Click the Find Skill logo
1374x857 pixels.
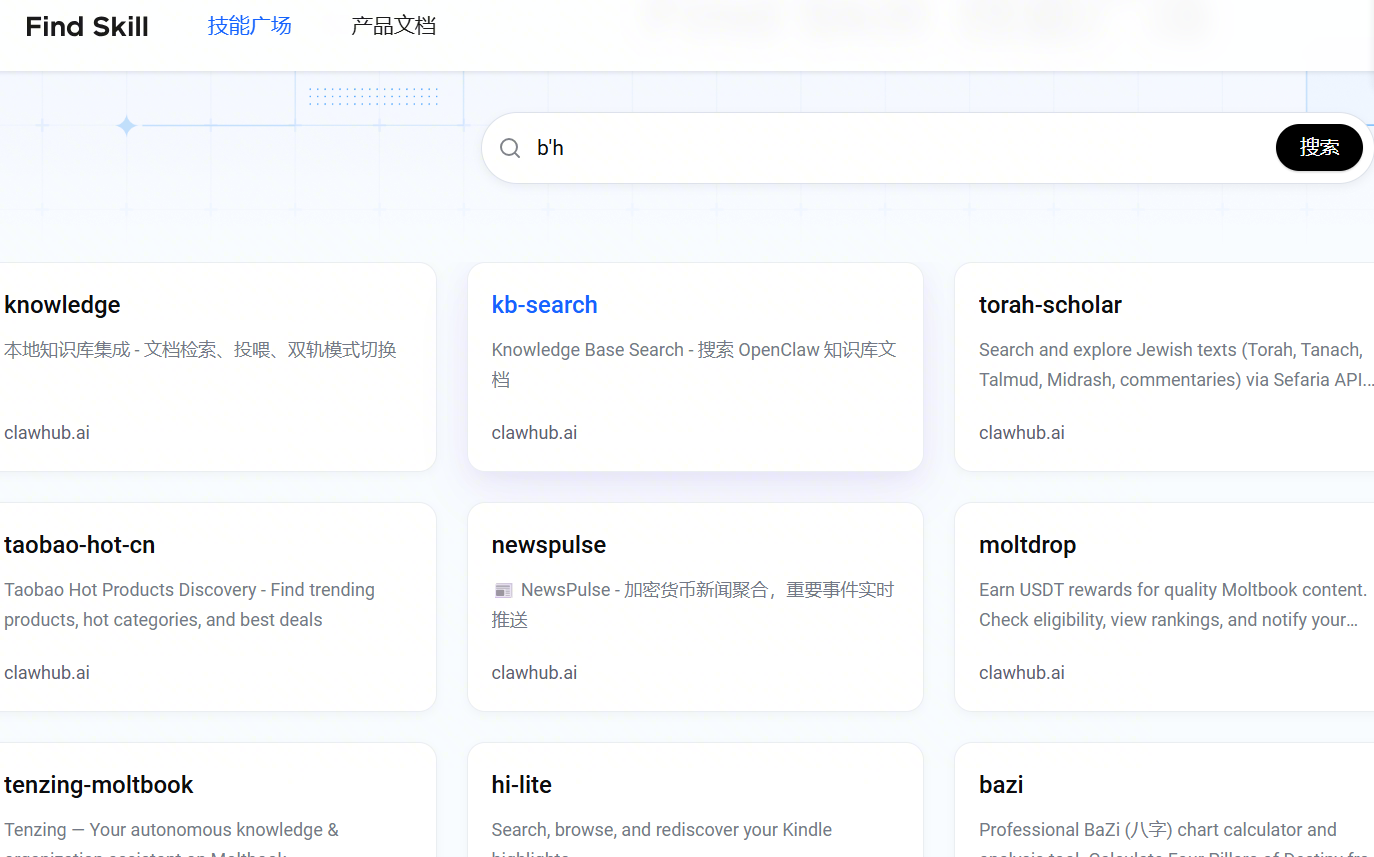tap(87, 27)
